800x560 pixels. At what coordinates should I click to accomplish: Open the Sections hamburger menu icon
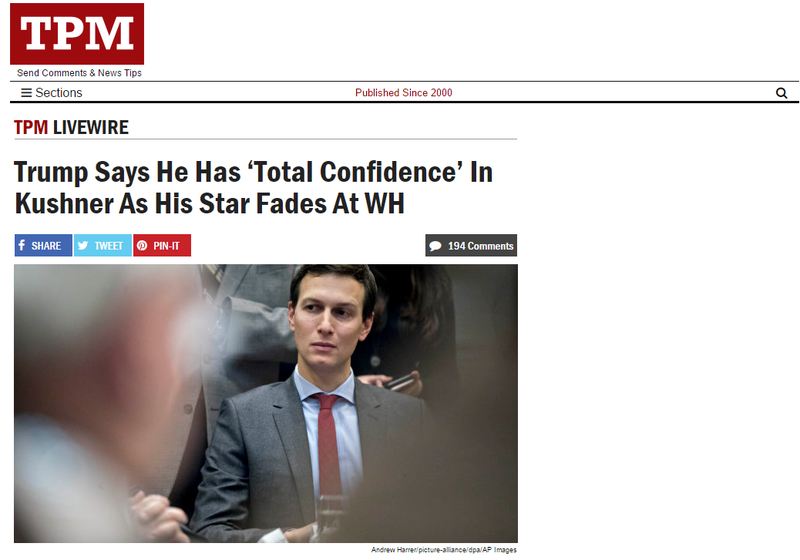(26, 93)
